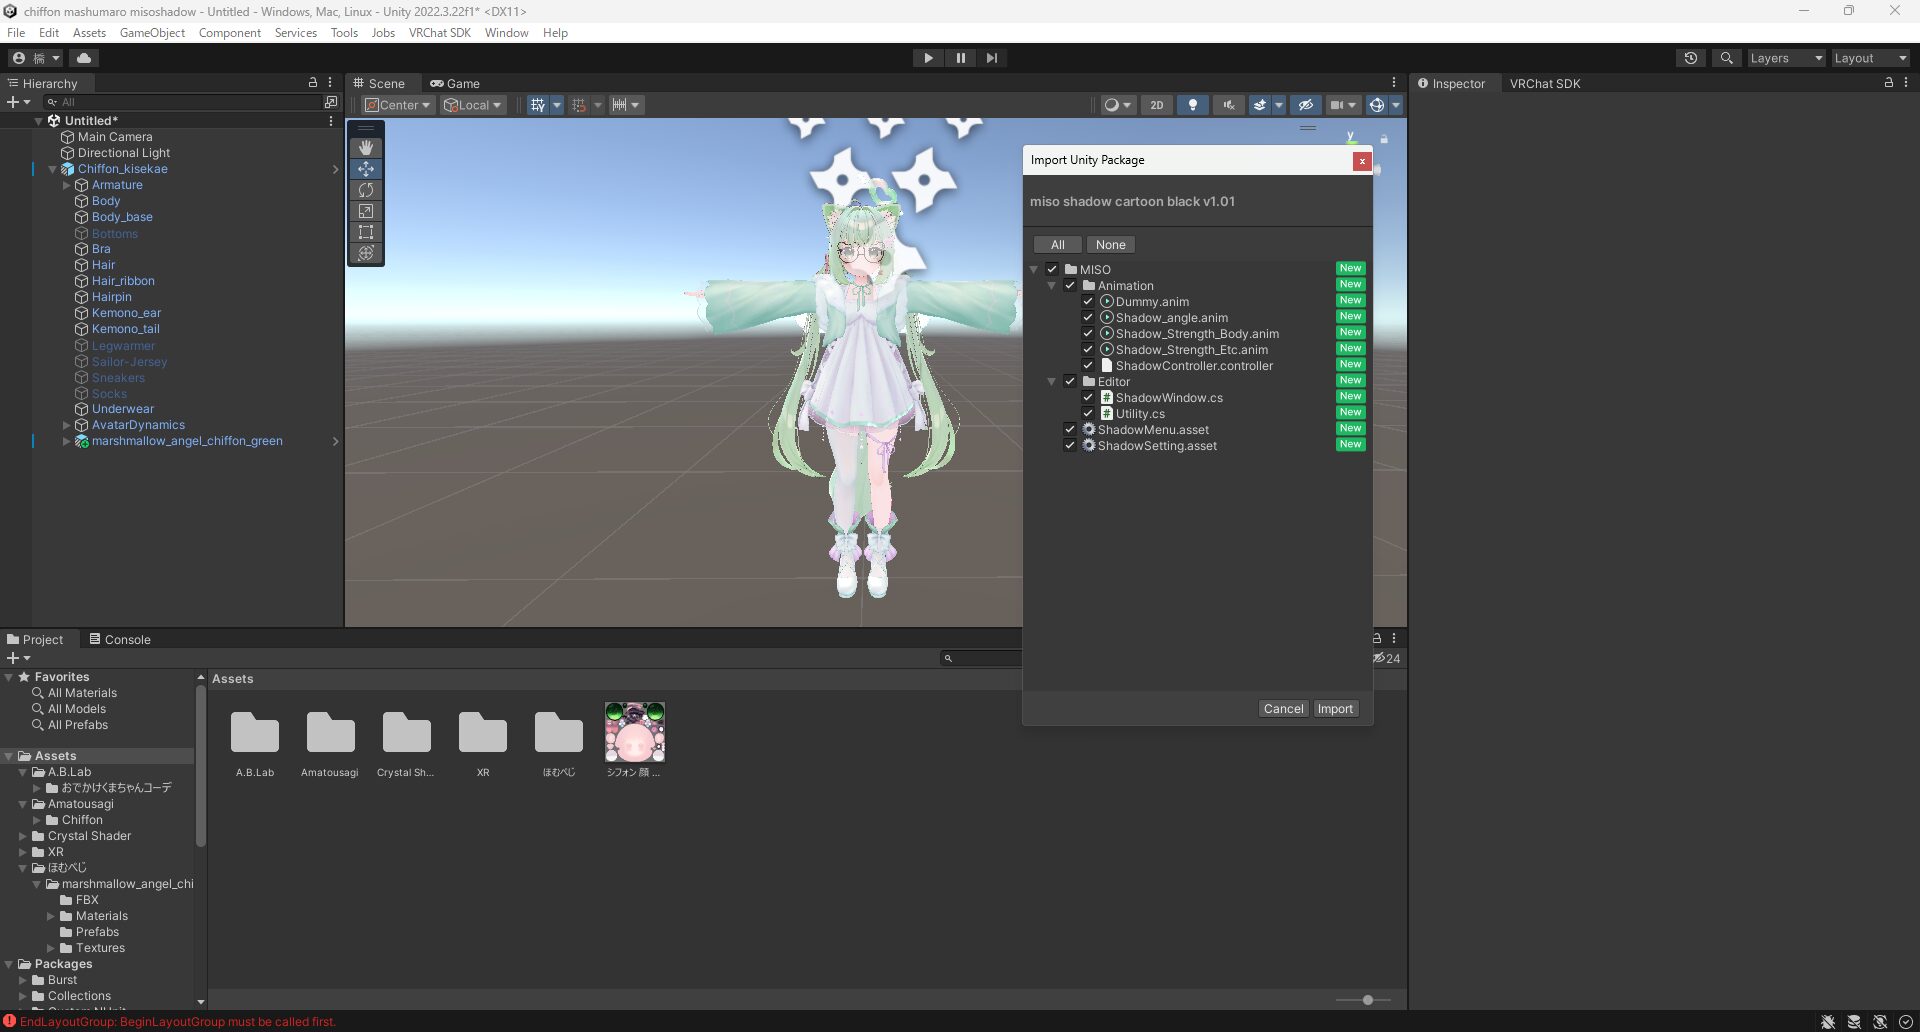This screenshot has width=1920, height=1032.
Task: Toggle scene view lighting bulb icon
Action: pyautogui.click(x=1192, y=105)
